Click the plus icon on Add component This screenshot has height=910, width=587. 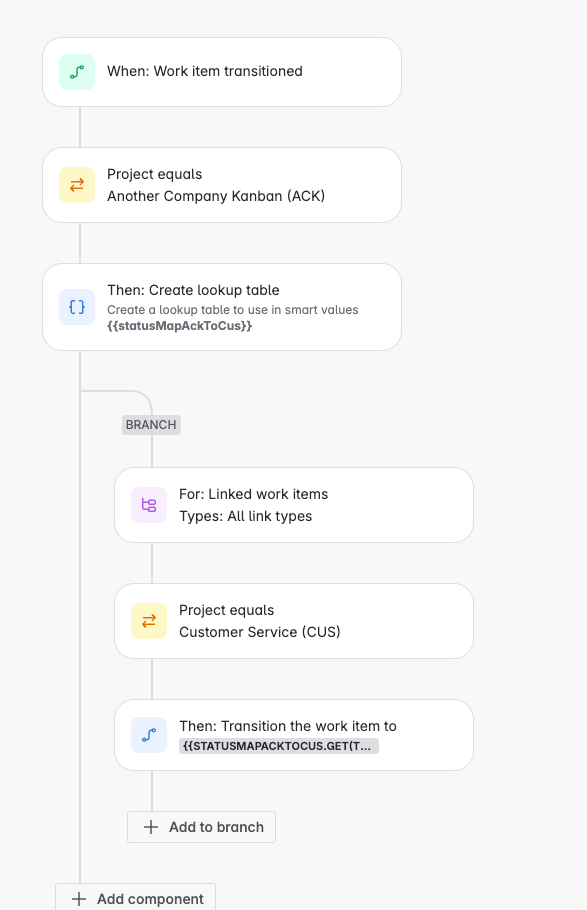[79, 899]
